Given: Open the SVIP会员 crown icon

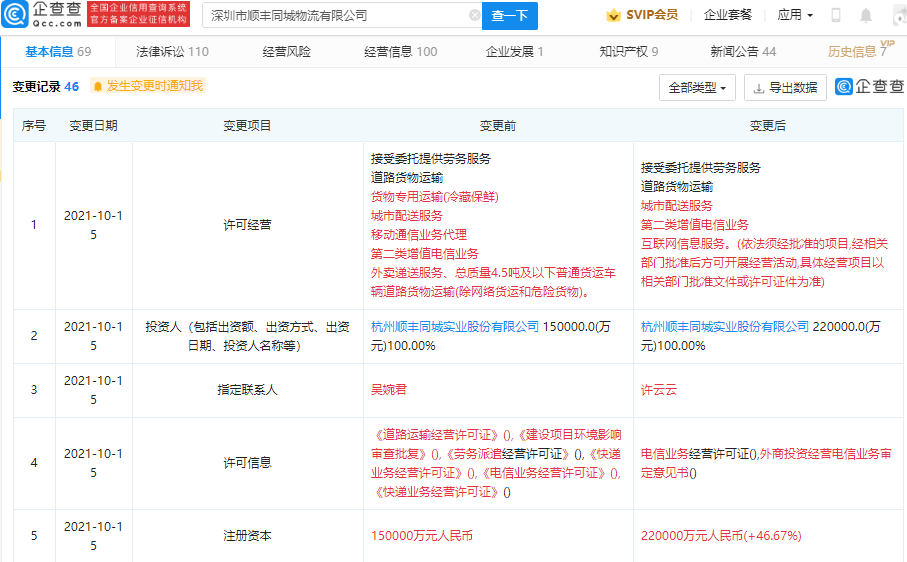Looking at the screenshot, I should tap(613, 15).
